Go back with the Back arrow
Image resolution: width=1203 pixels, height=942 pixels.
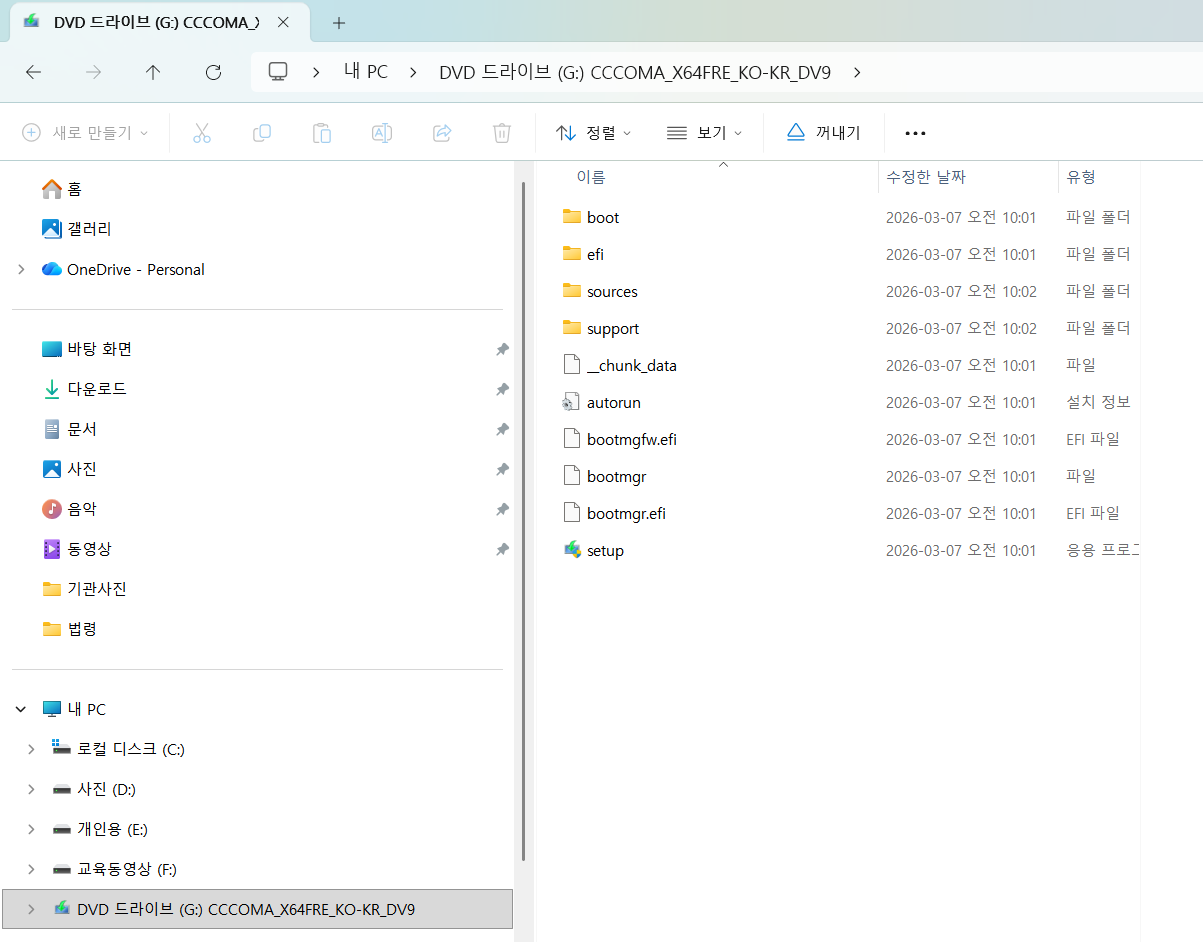33,72
